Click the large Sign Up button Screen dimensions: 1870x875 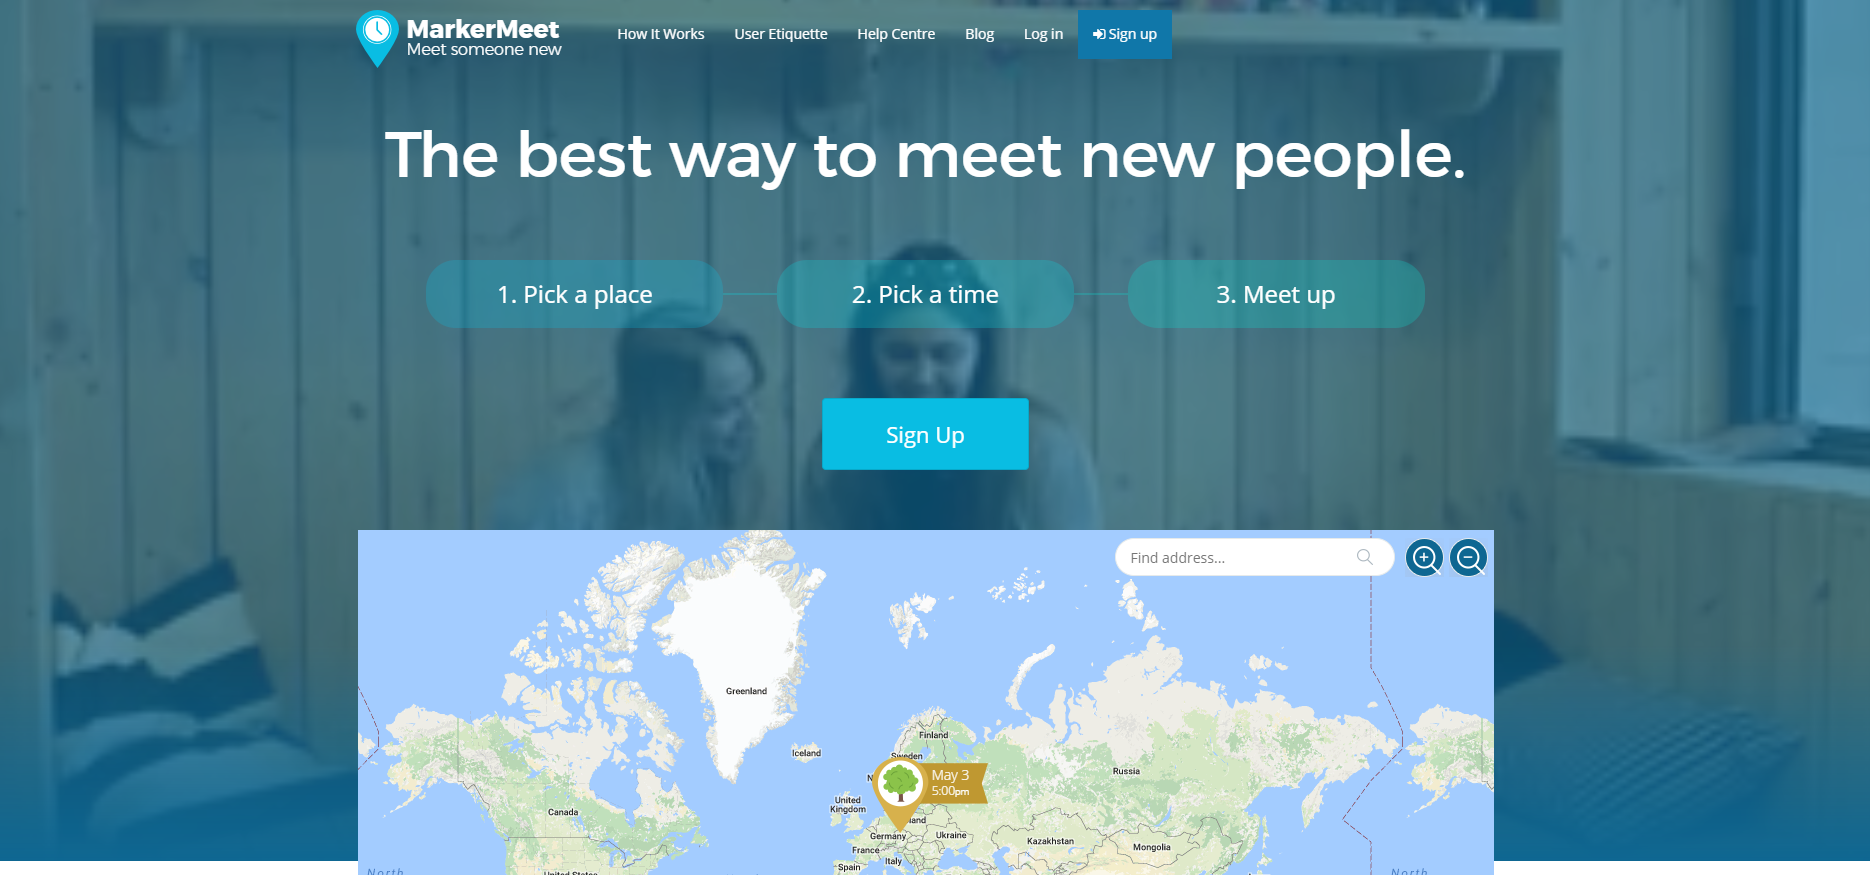925,434
